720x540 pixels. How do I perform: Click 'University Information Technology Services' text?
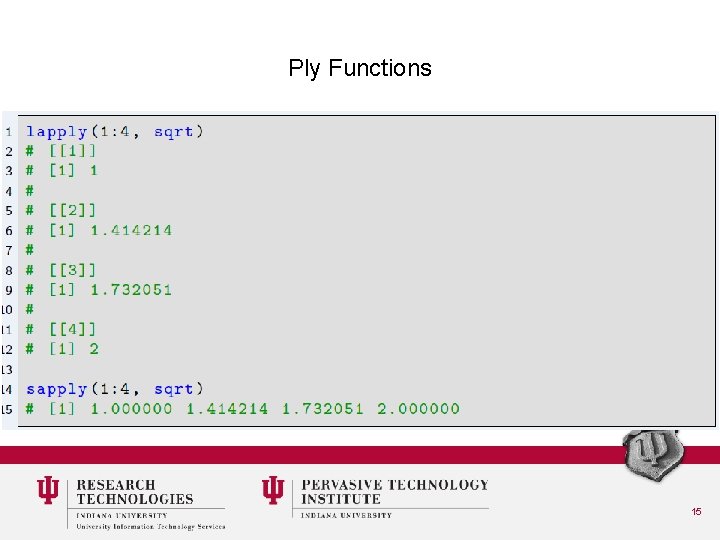pyautogui.click(x=151, y=527)
